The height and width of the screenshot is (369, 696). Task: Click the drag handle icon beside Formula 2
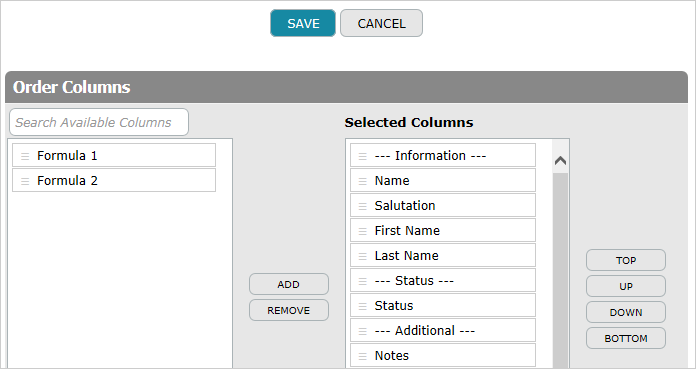tap(25, 181)
